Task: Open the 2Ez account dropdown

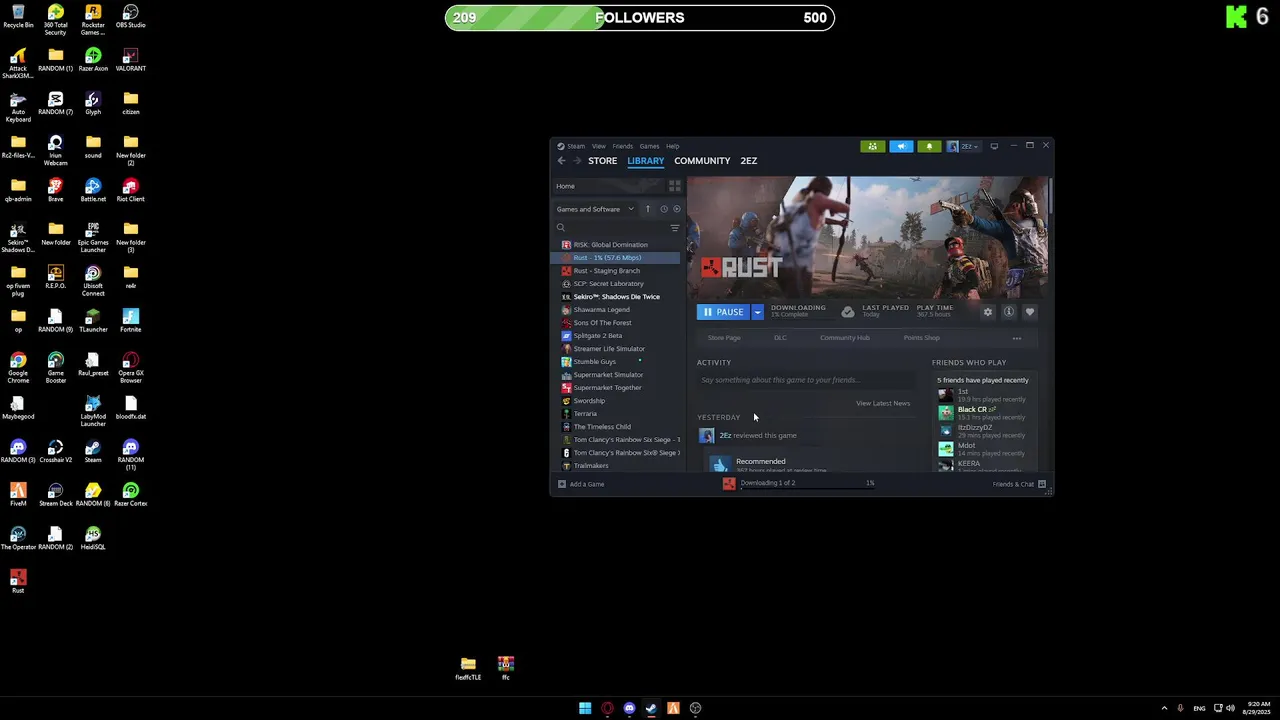Action: click(964, 146)
